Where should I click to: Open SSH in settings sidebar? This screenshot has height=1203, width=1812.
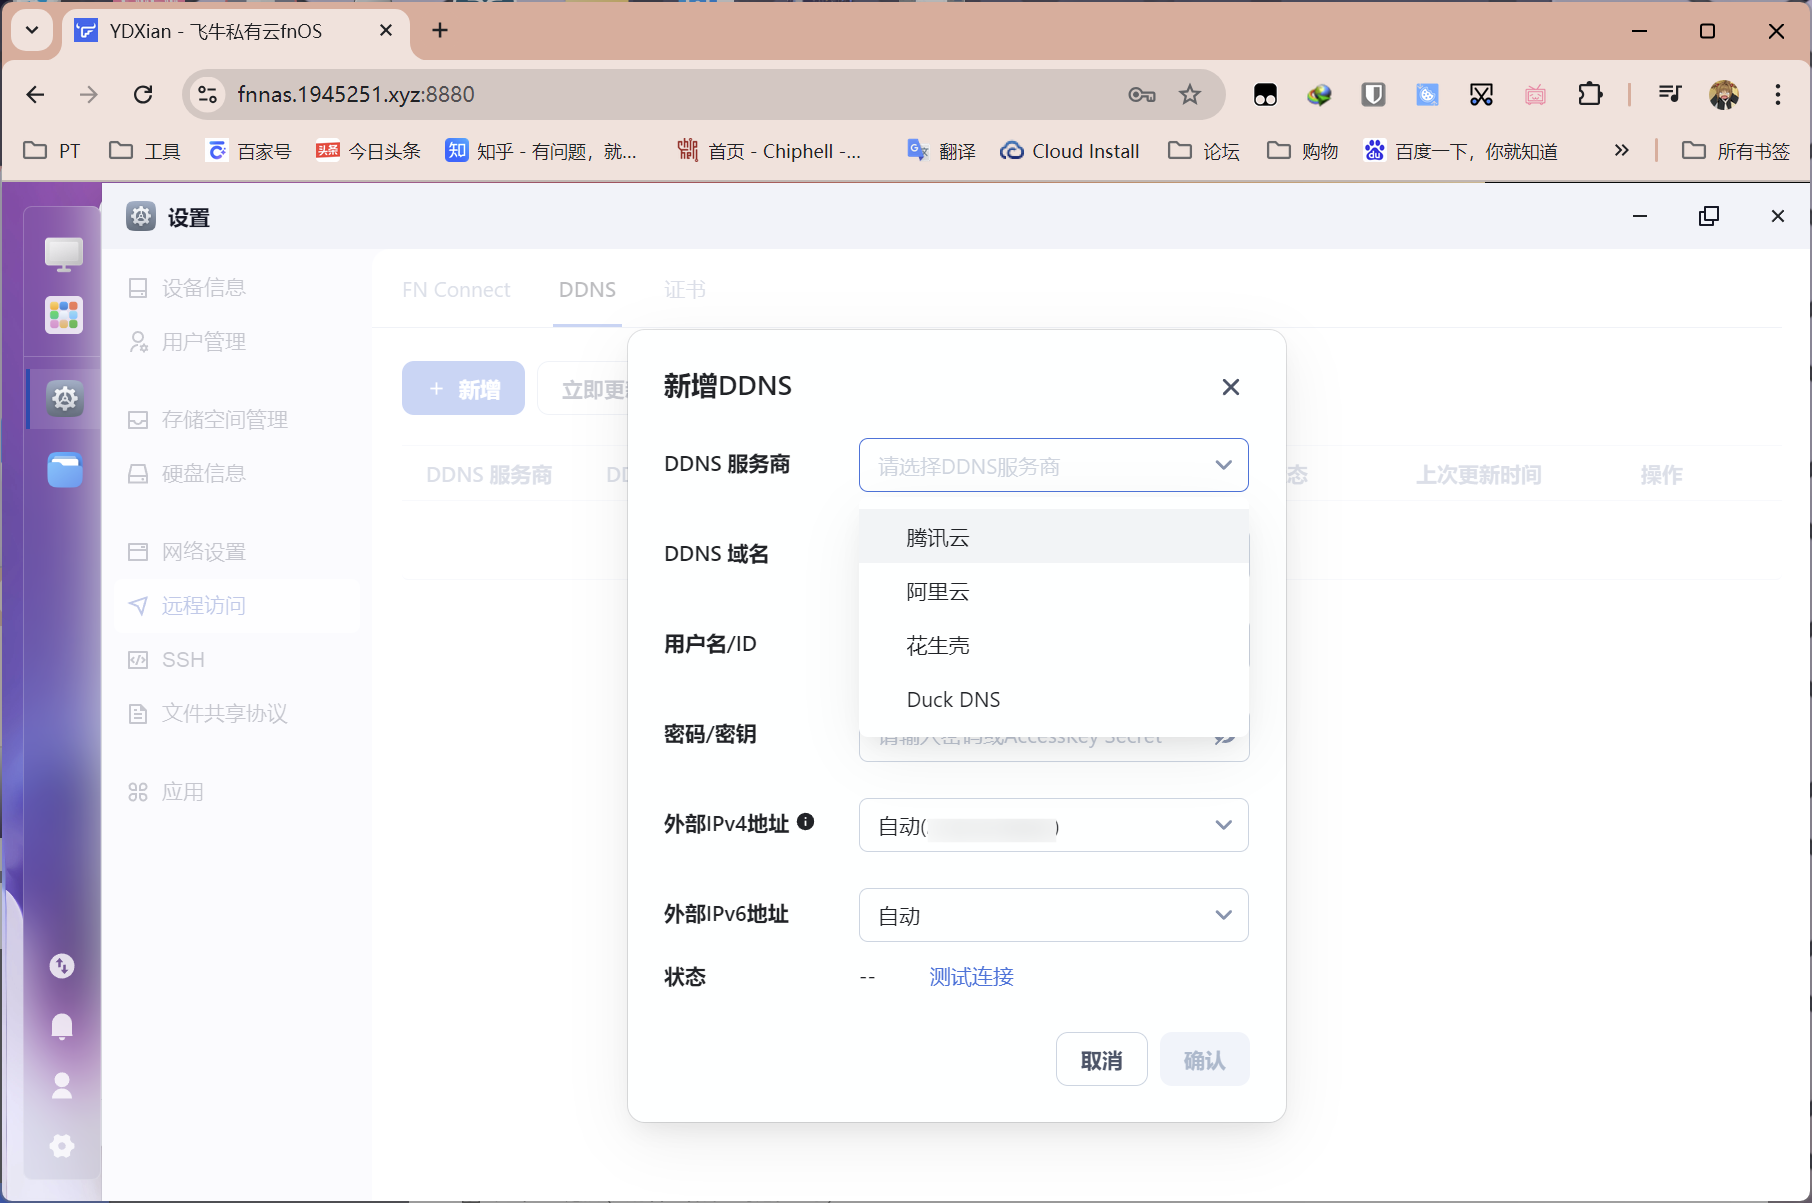[x=237, y=660]
